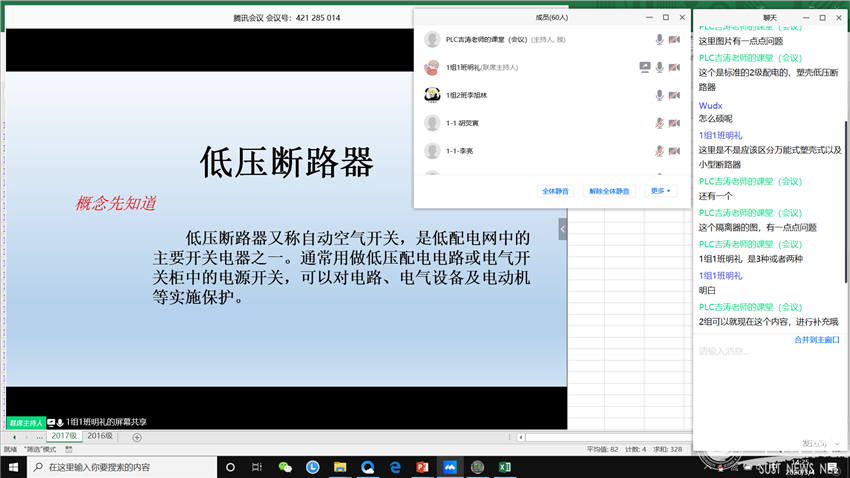Open Excel from the taskbar

[x=505, y=467]
